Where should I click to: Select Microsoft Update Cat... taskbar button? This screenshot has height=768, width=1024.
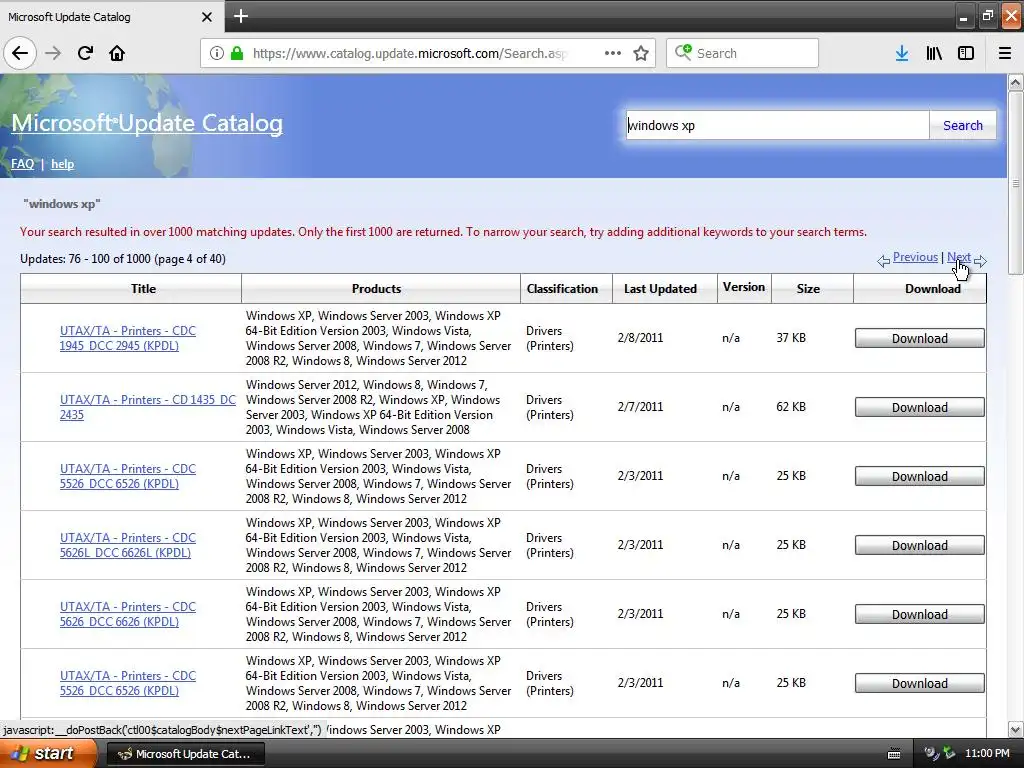click(x=185, y=754)
